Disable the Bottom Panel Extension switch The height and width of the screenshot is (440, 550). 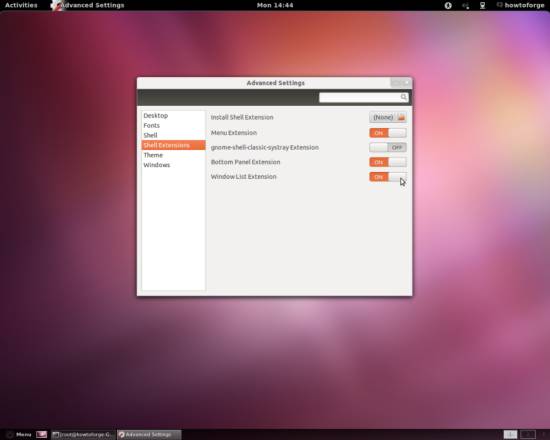pyautogui.click(x=388, y=162)
